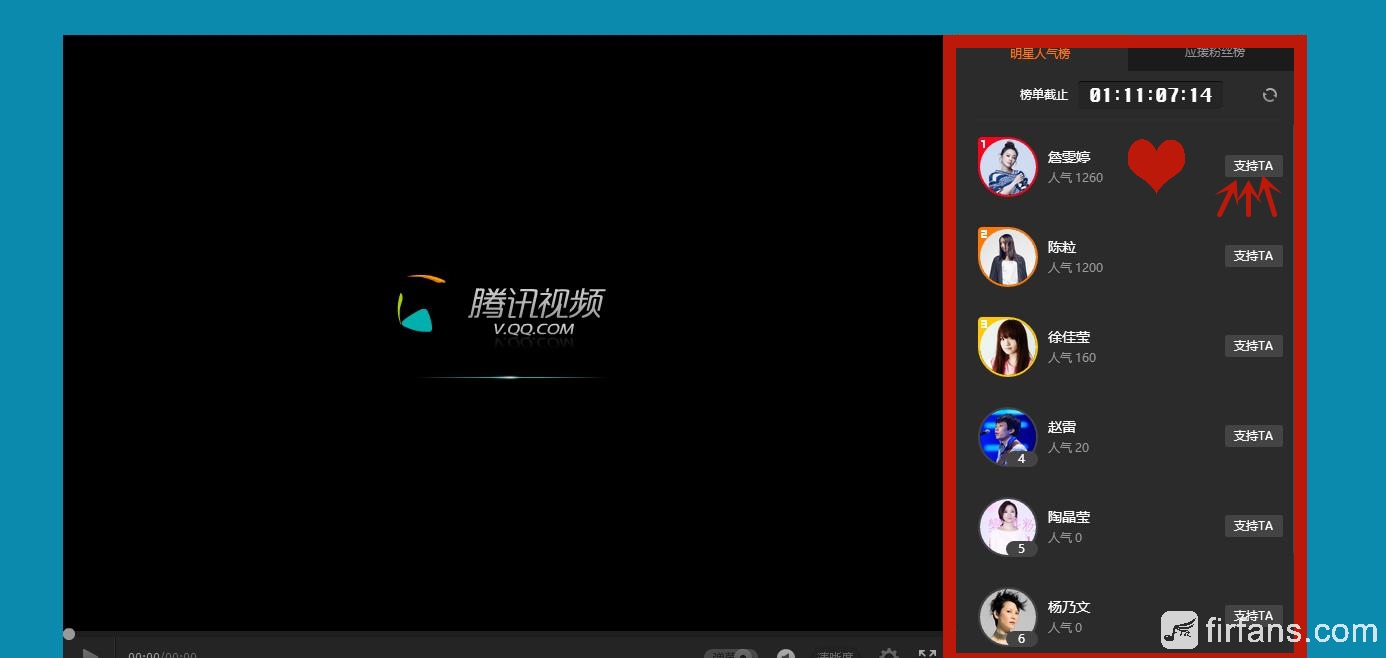Switch to the 应援粉丝榜 tab
This screenshot has height=658, width=1386.
[1214, 54]
